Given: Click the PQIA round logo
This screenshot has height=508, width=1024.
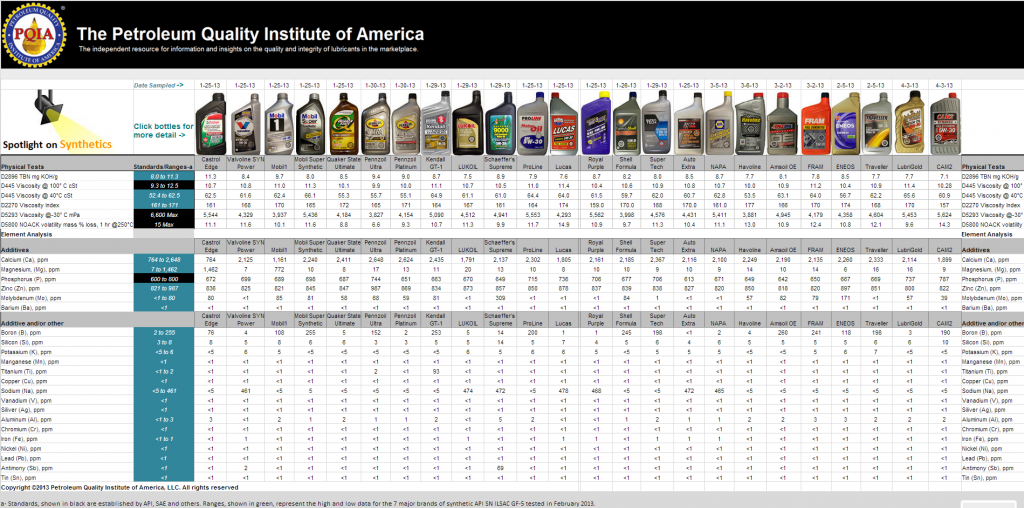Looking at the screenshot, I should 34,35.
